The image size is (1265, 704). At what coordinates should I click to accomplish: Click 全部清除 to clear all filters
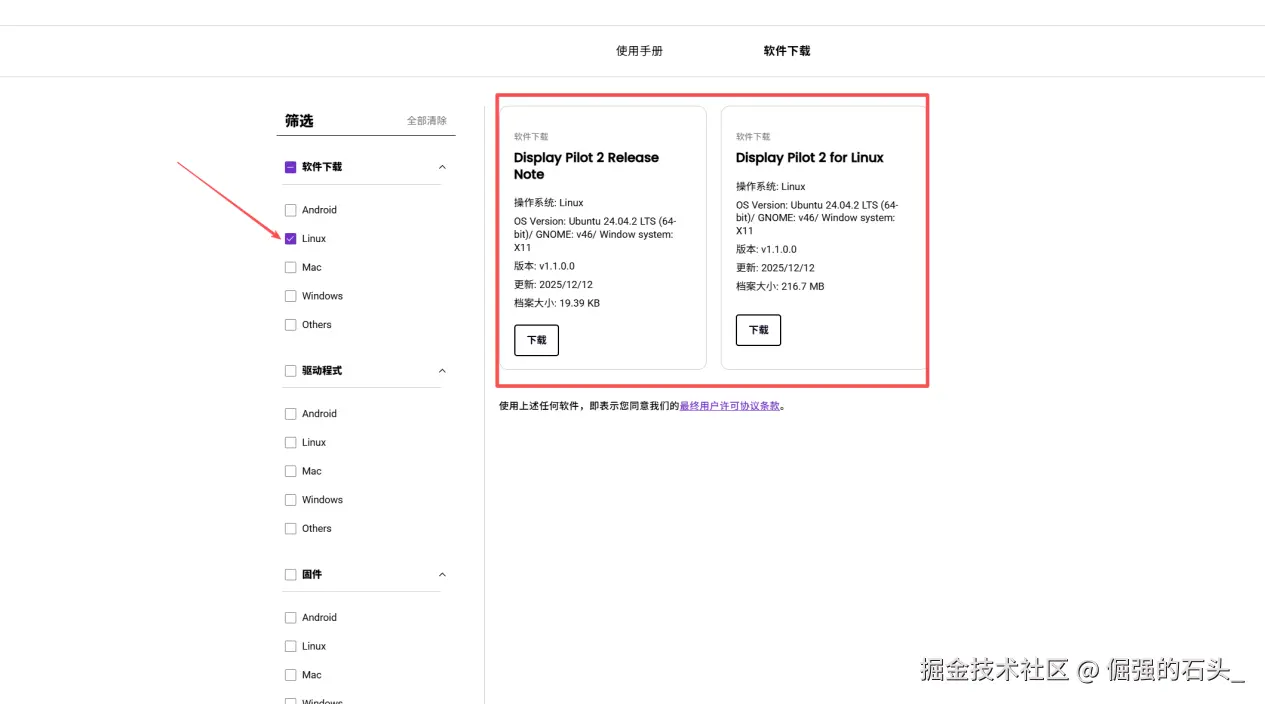(427, 121)
